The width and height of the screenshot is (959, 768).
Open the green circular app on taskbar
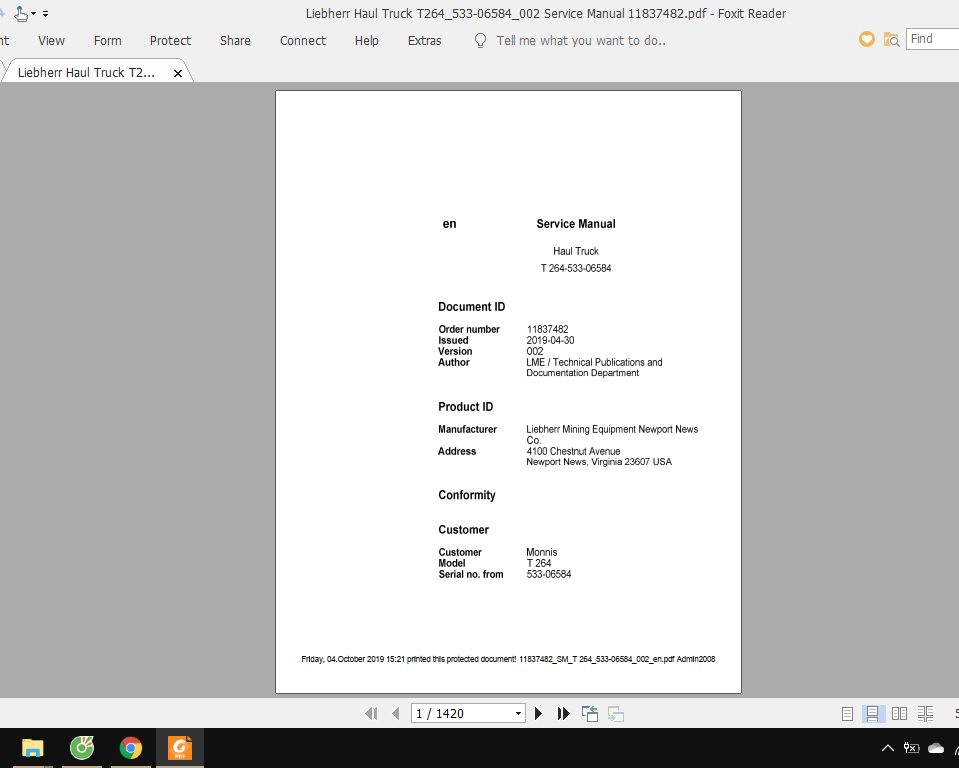tap(82, 747)
